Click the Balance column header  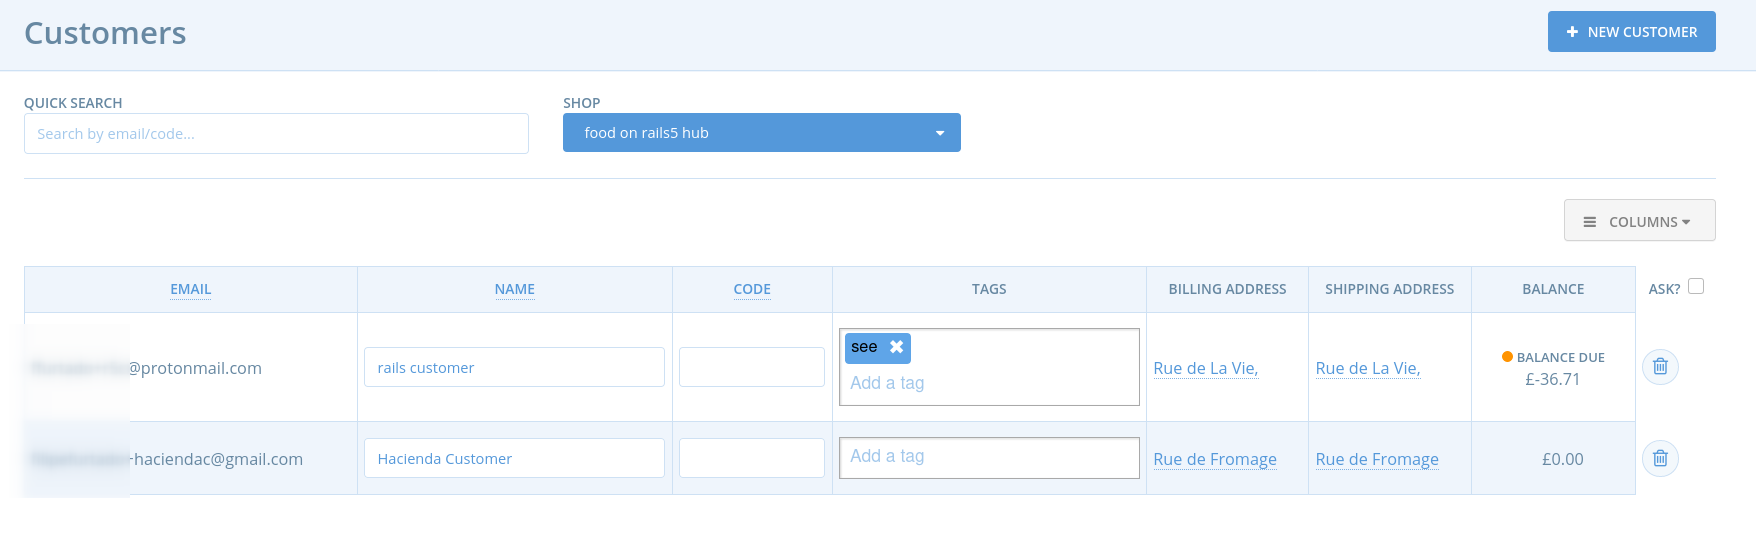pyautogui.click(x=1553, y=289)
